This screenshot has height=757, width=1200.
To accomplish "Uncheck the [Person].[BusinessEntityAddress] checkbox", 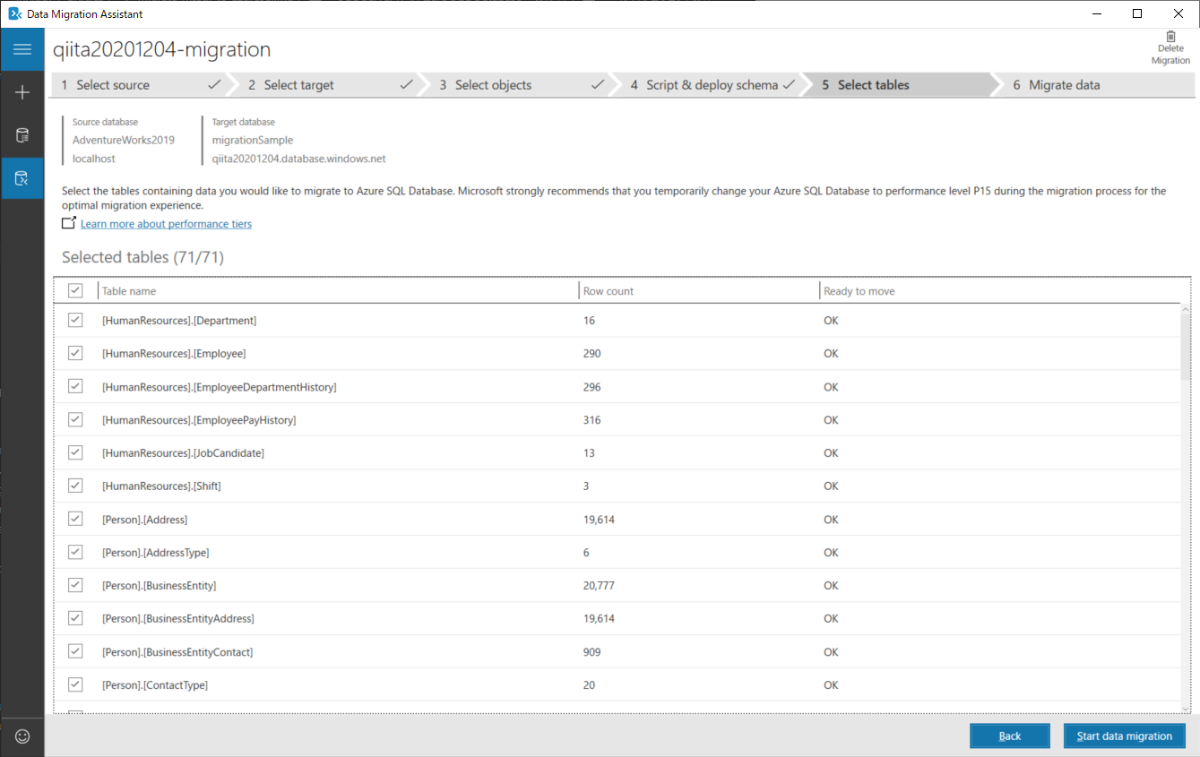I will click(x=75, y=618).
